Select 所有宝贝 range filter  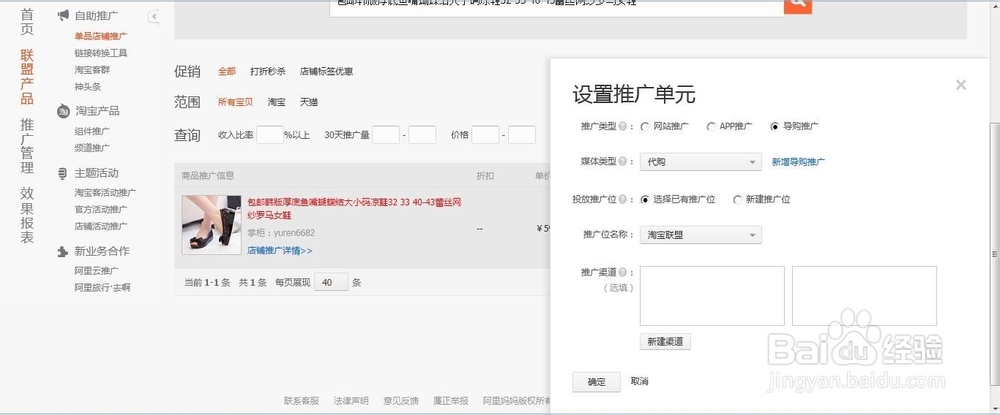tap(235, 102)
